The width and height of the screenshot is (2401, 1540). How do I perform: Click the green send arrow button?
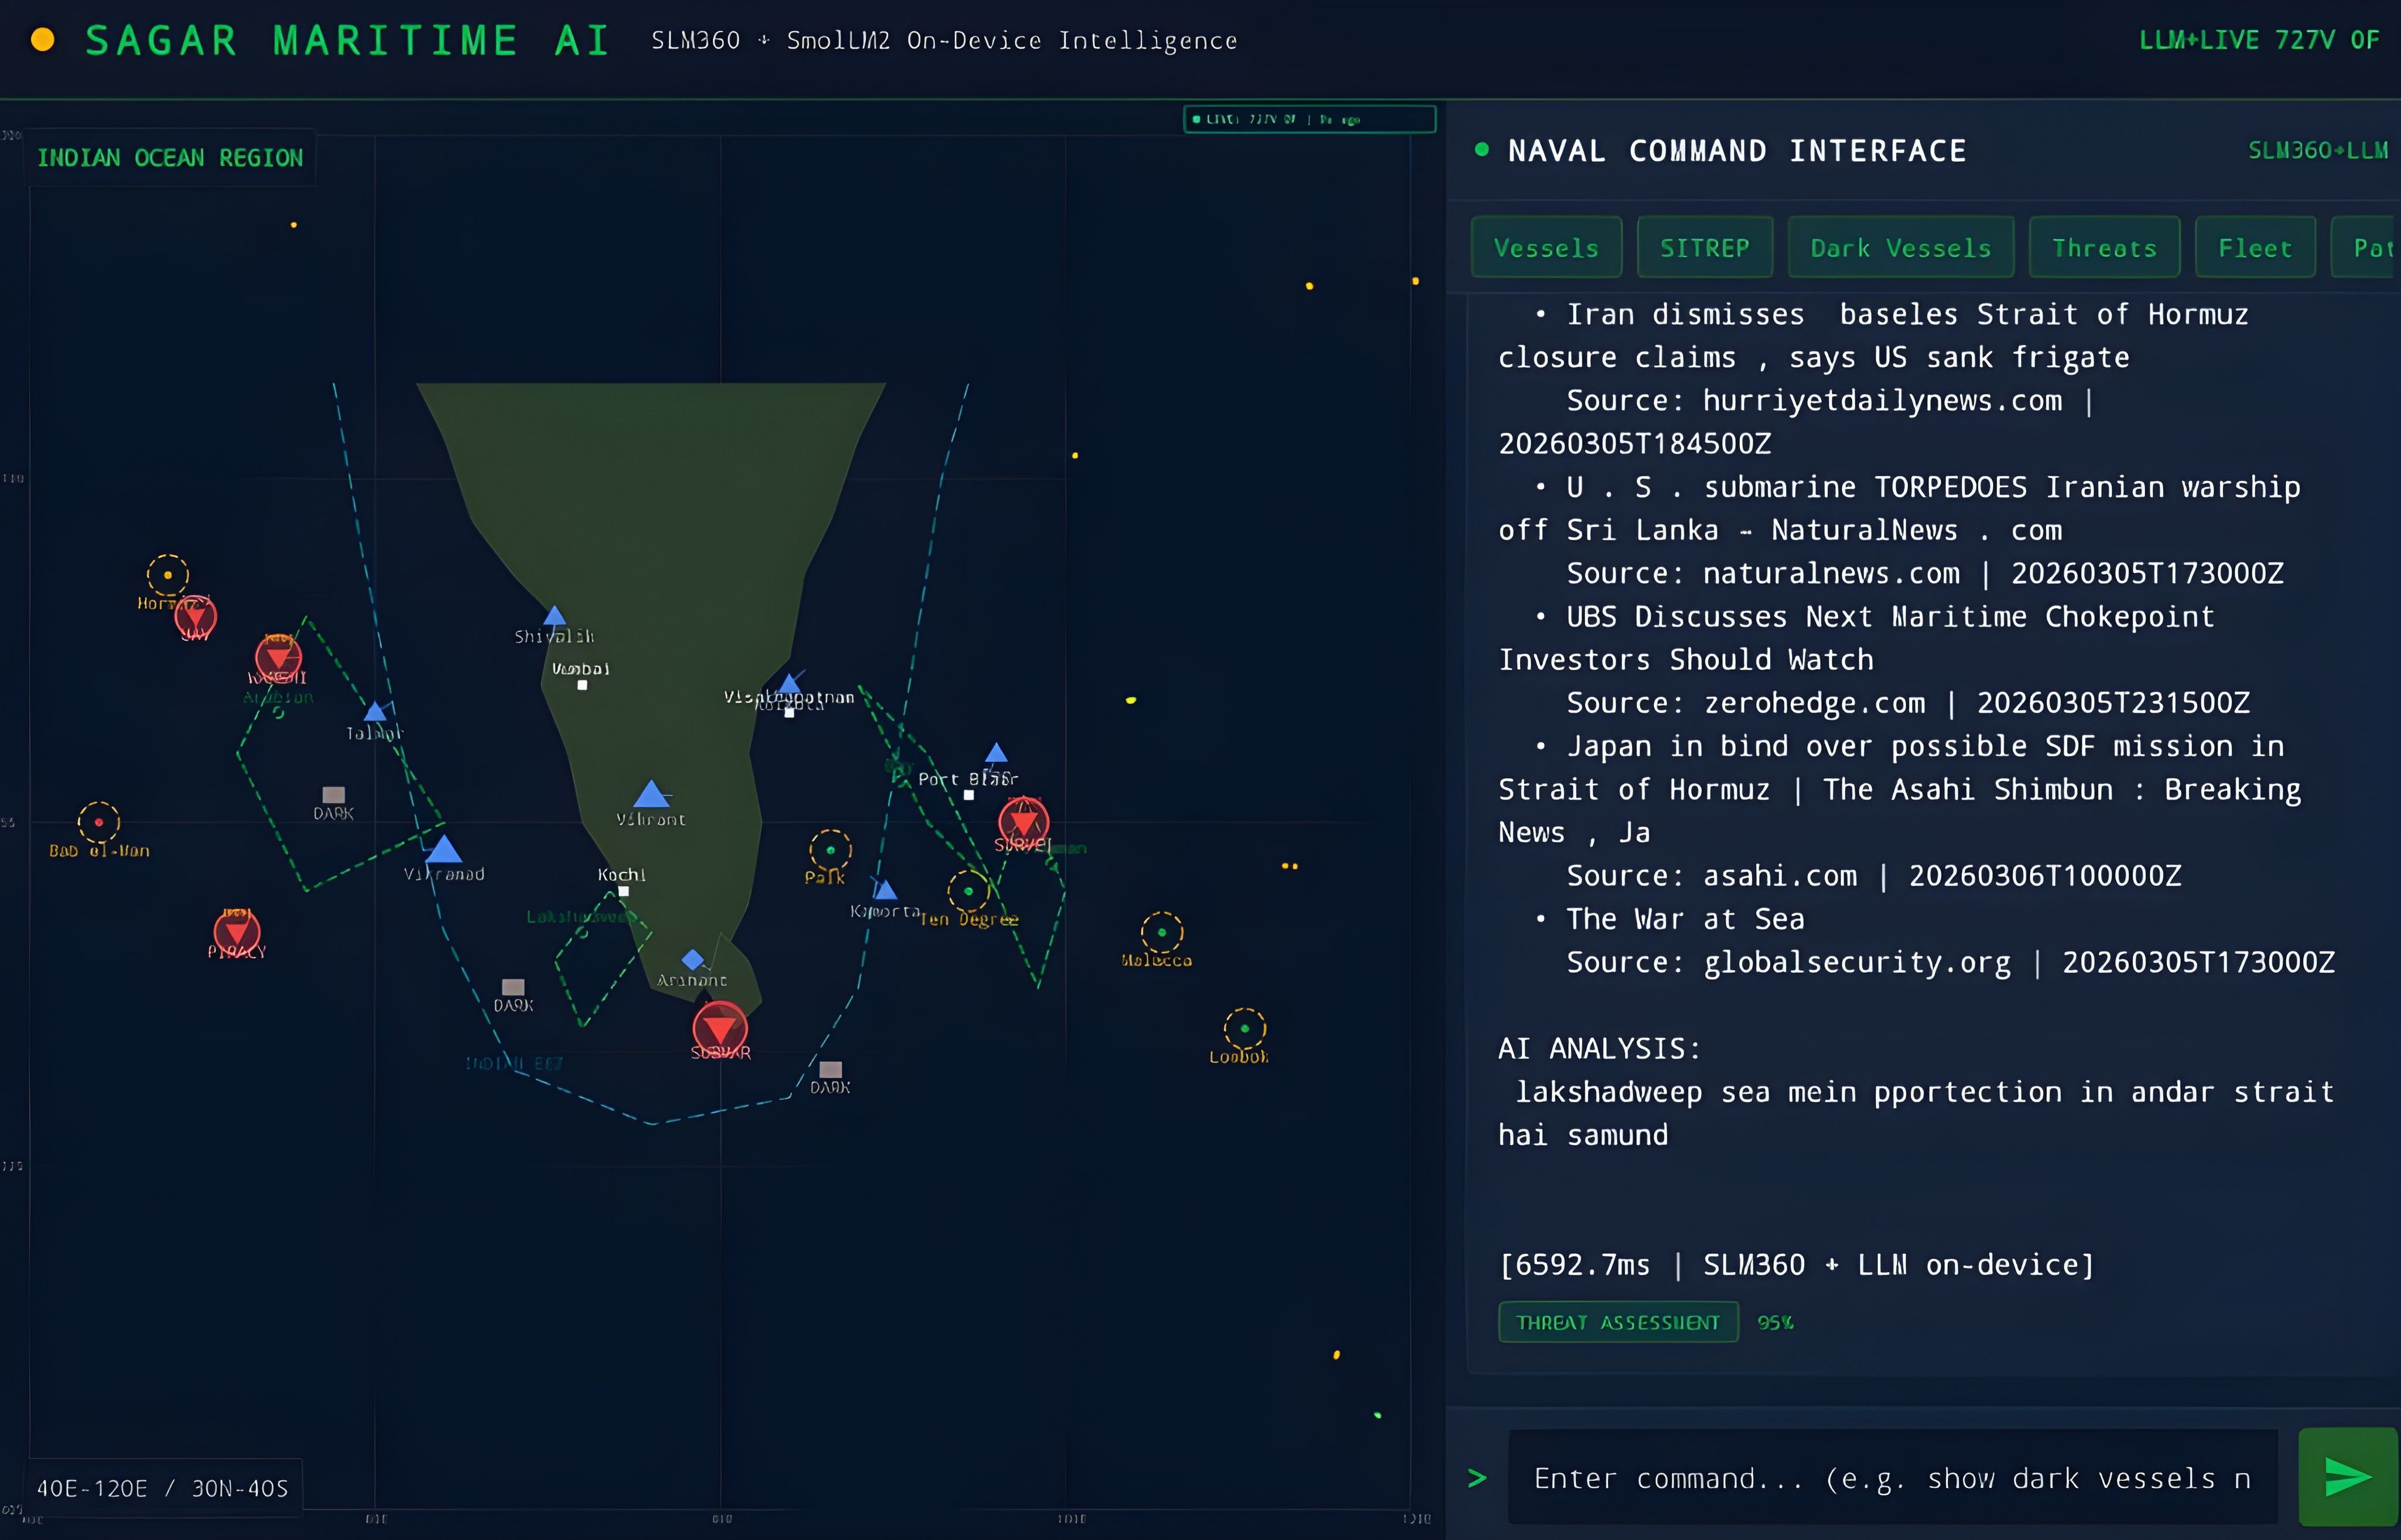2348,1477
